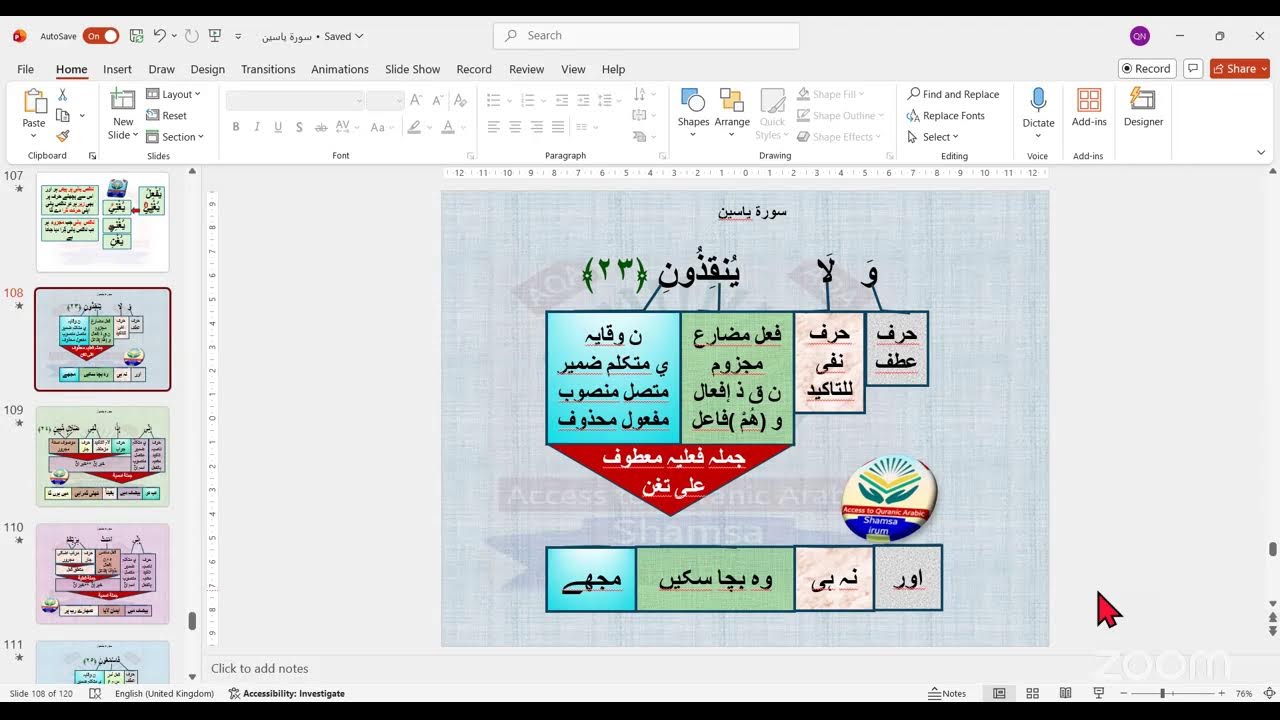
Task: Click zoom in plus button
Action: 1222,693
